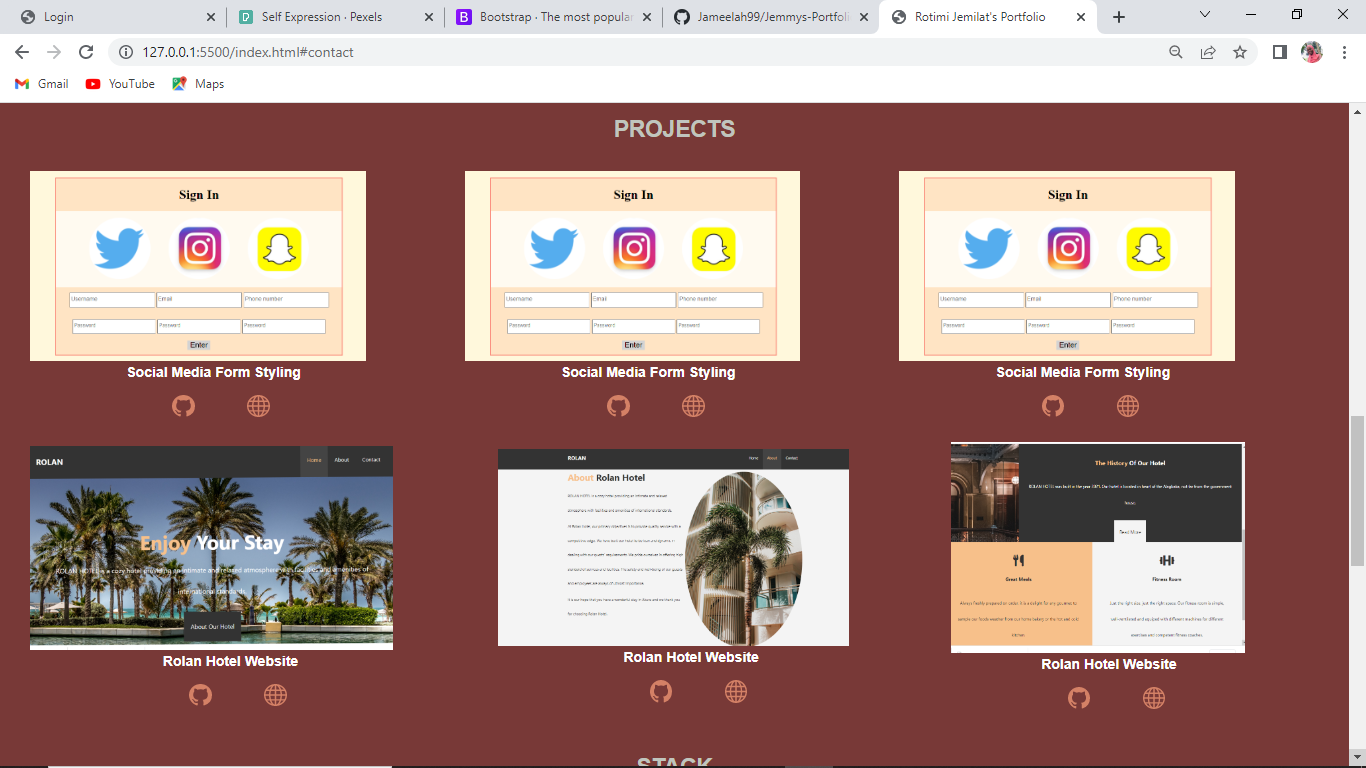Click left 'Social Media Form Styling' caption

(x=214, y=372)
